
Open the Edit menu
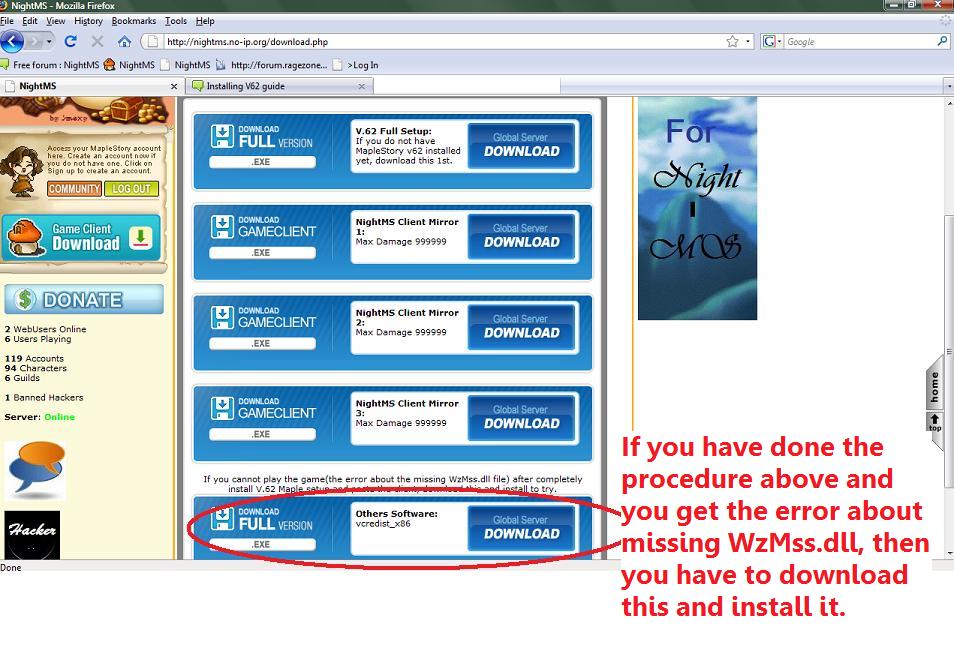(30, 21)
